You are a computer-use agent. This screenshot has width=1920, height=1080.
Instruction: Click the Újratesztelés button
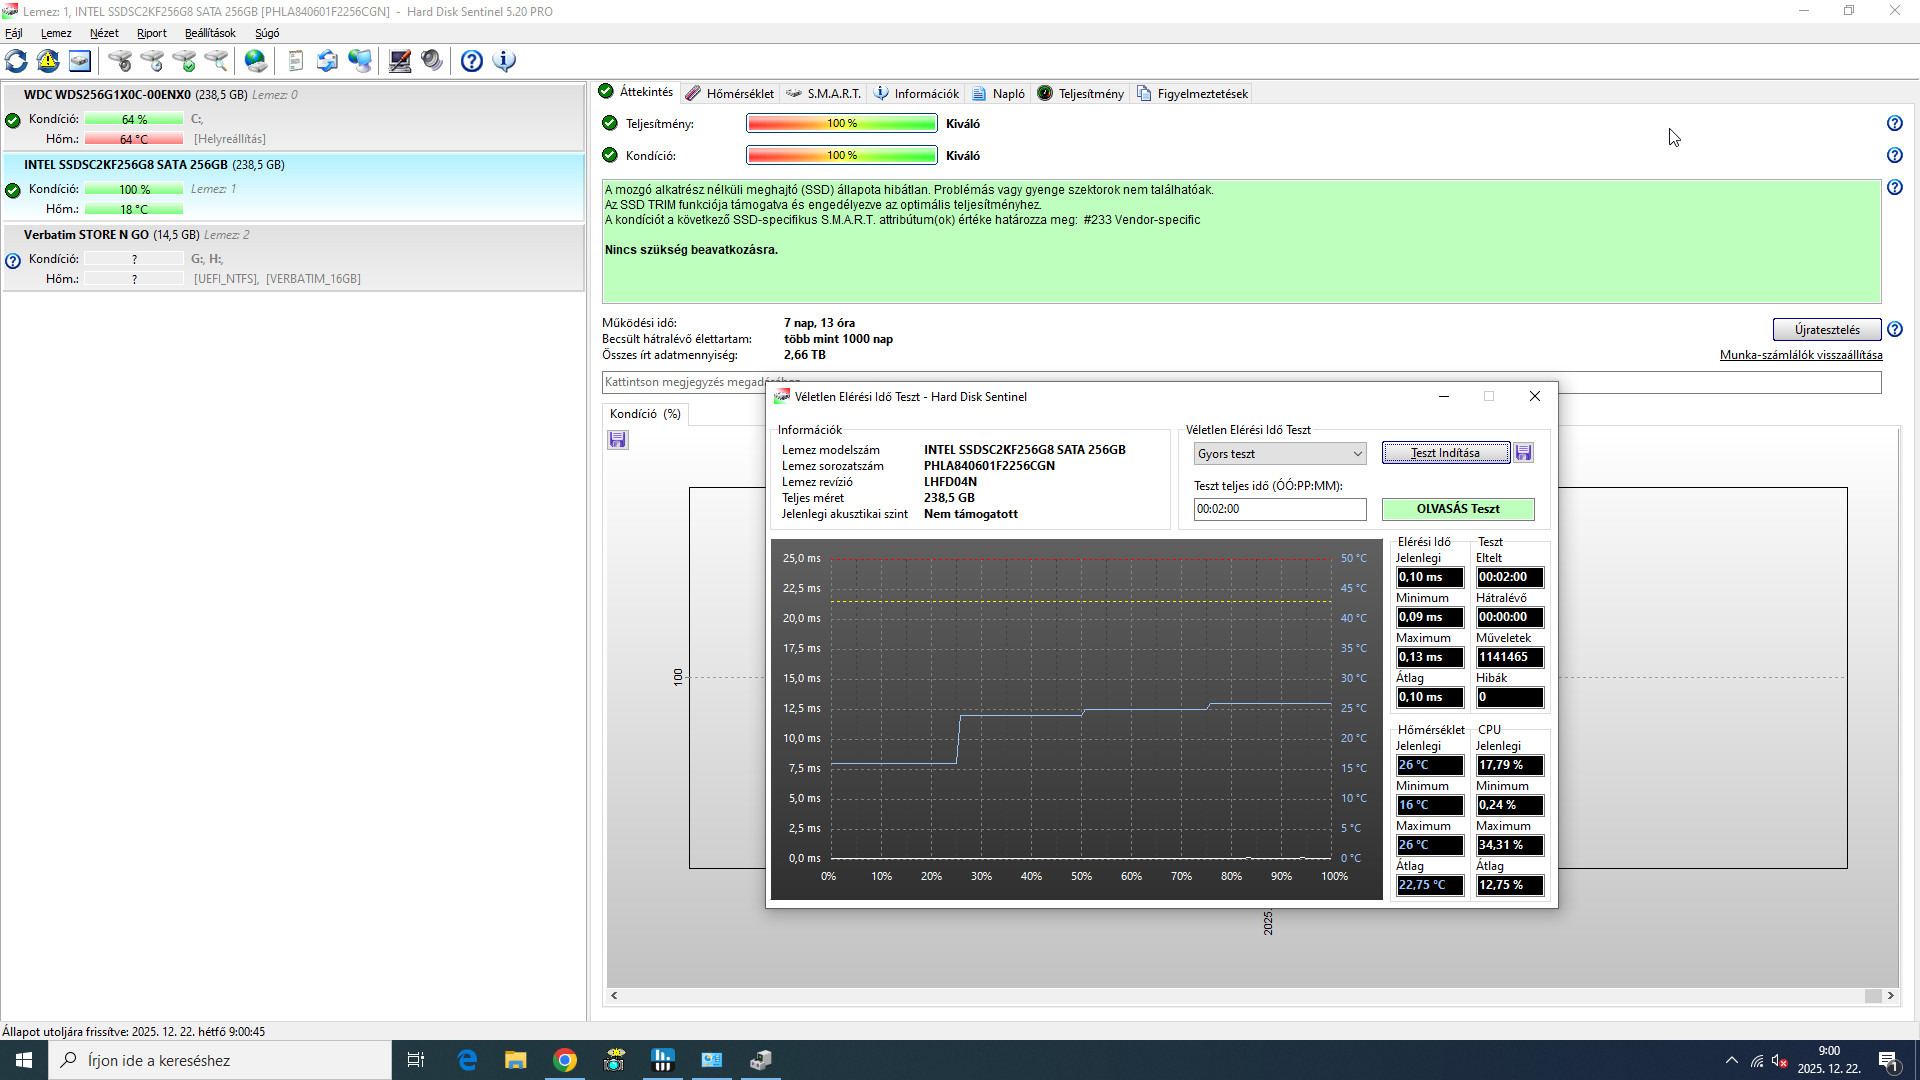point(1826,330)
